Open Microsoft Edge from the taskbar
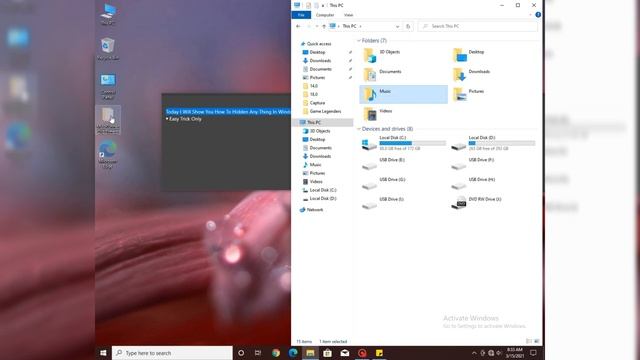Viewport: 640px width, 360px height. coord(293,353)
